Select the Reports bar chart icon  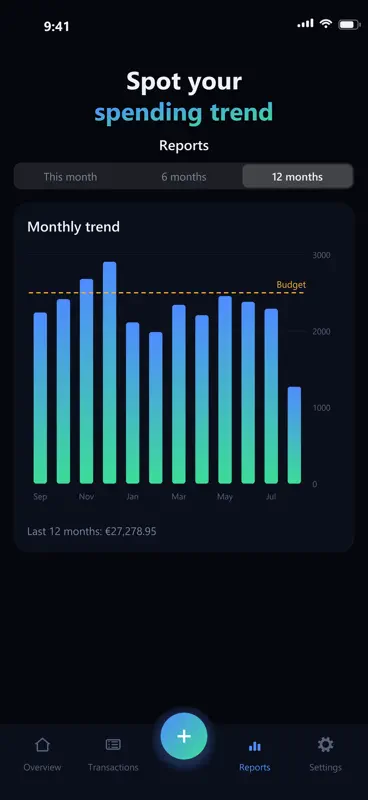(255, 746)
